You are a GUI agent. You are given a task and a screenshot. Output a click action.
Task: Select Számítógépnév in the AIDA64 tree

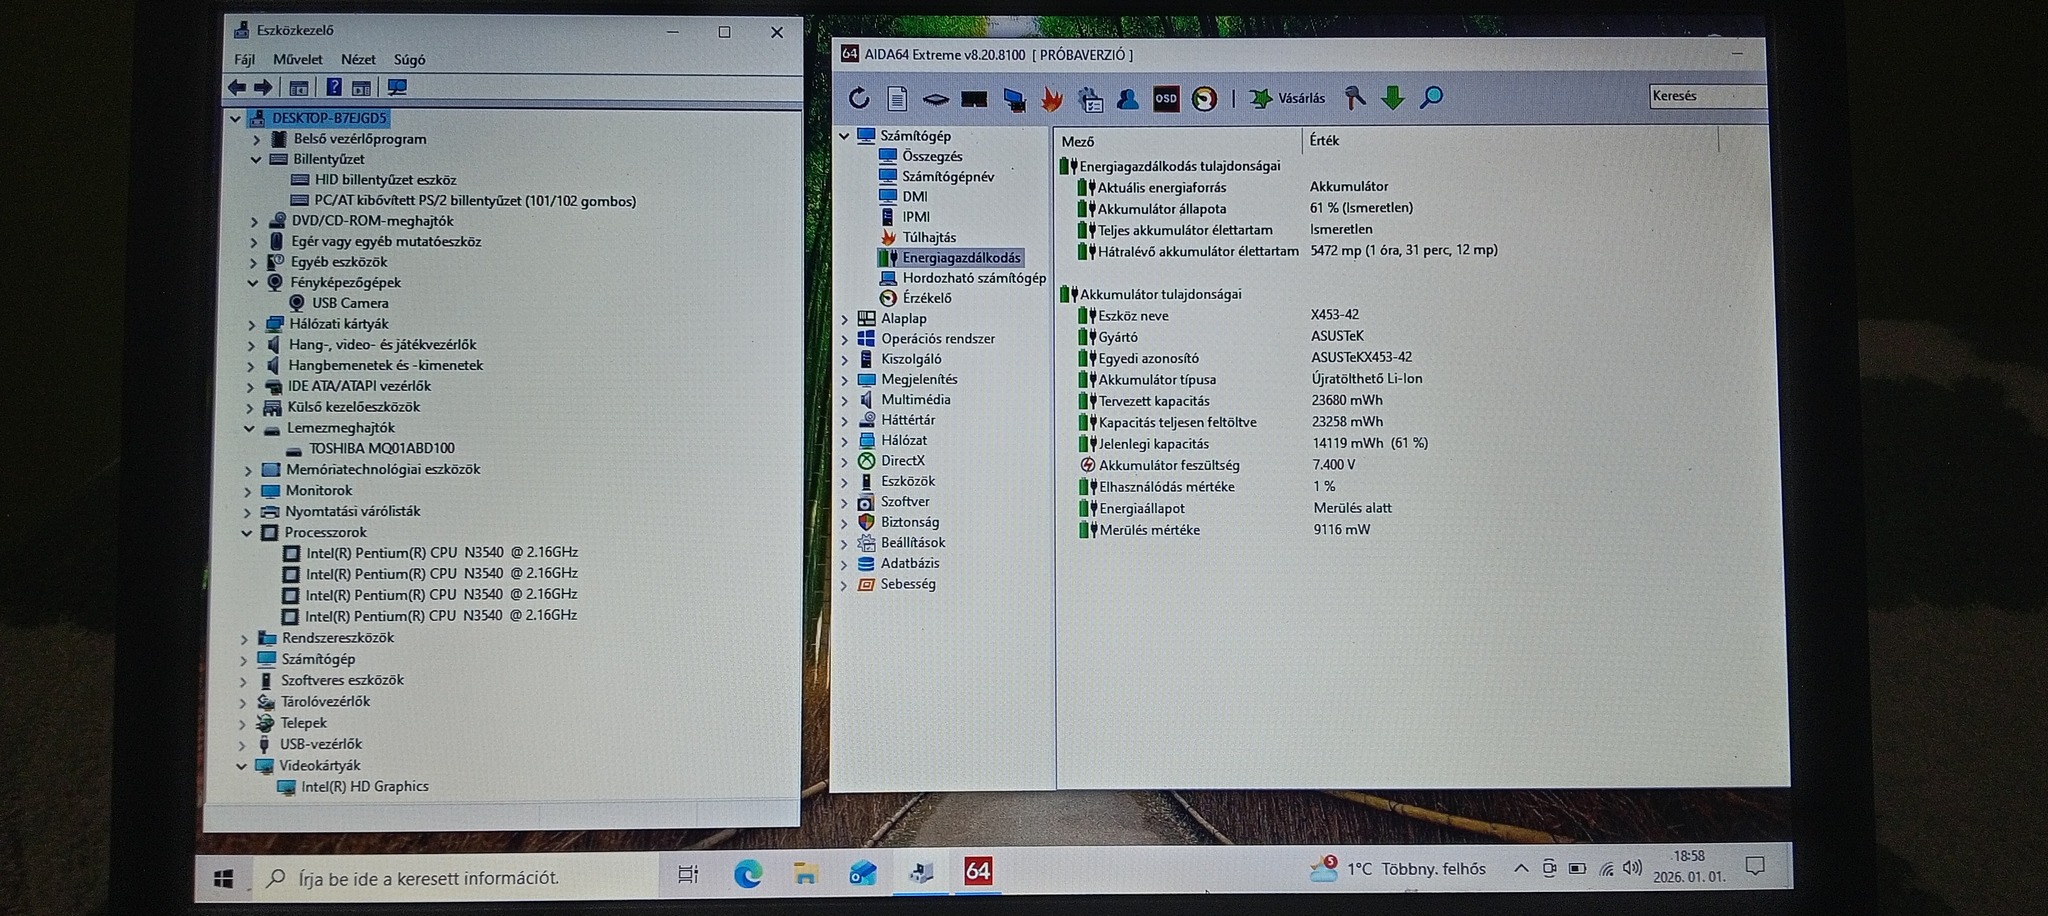[x=948, y=177]
